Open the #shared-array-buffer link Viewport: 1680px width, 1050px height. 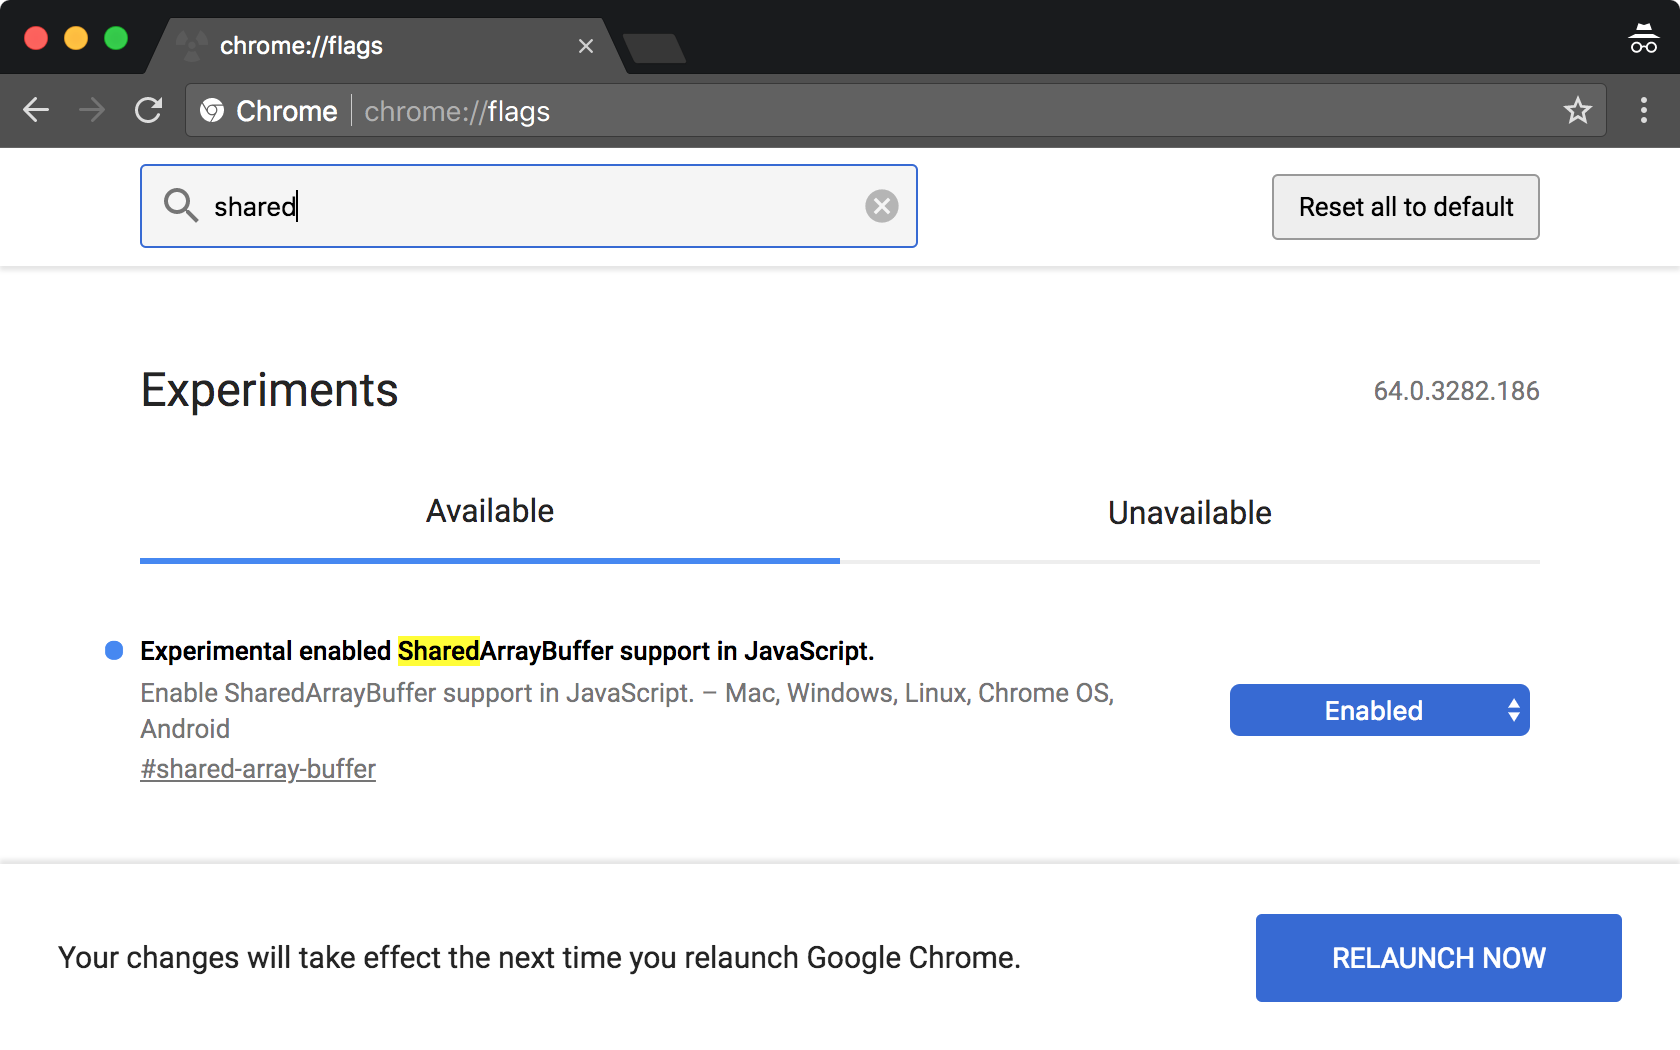coord(258,769)
